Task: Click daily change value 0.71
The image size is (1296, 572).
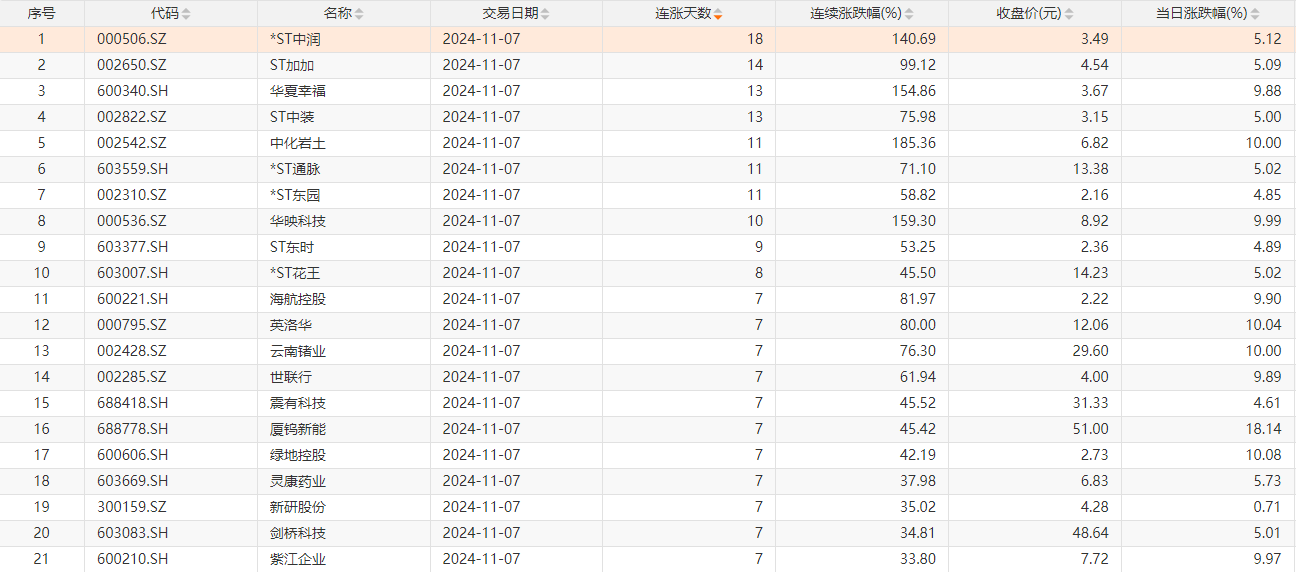Action: point(1267,507)
